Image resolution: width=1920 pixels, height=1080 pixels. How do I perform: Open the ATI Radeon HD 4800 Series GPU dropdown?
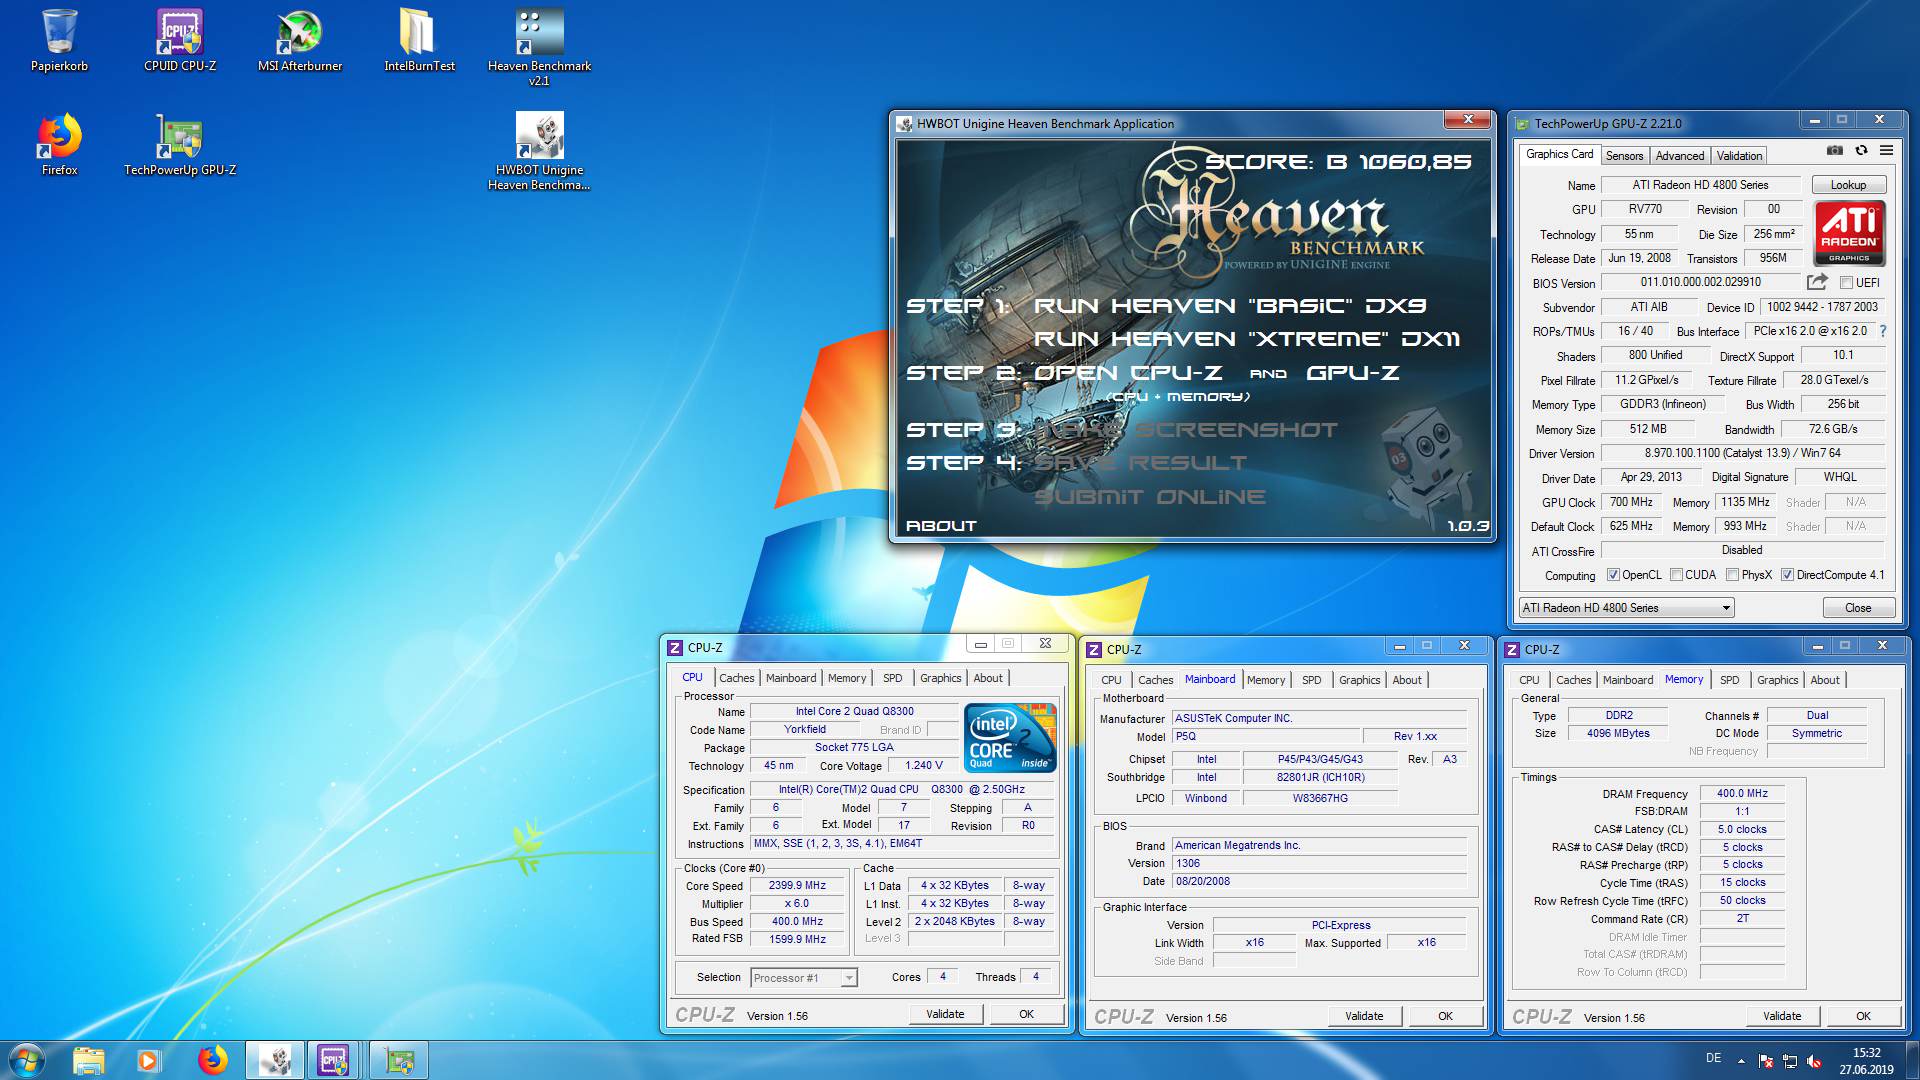tap(1626, 608)
